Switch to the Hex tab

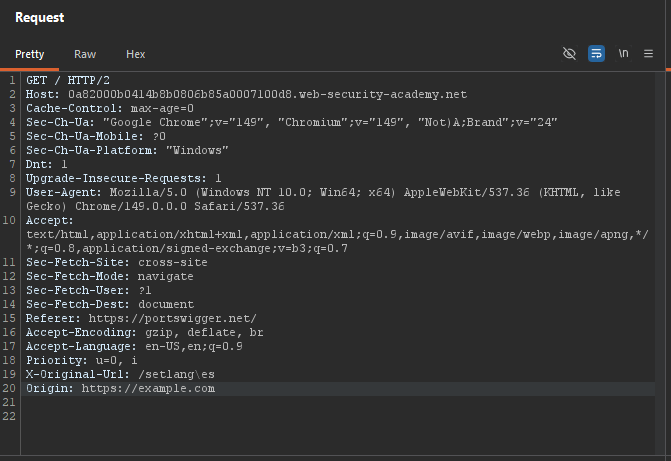point(136,54)
